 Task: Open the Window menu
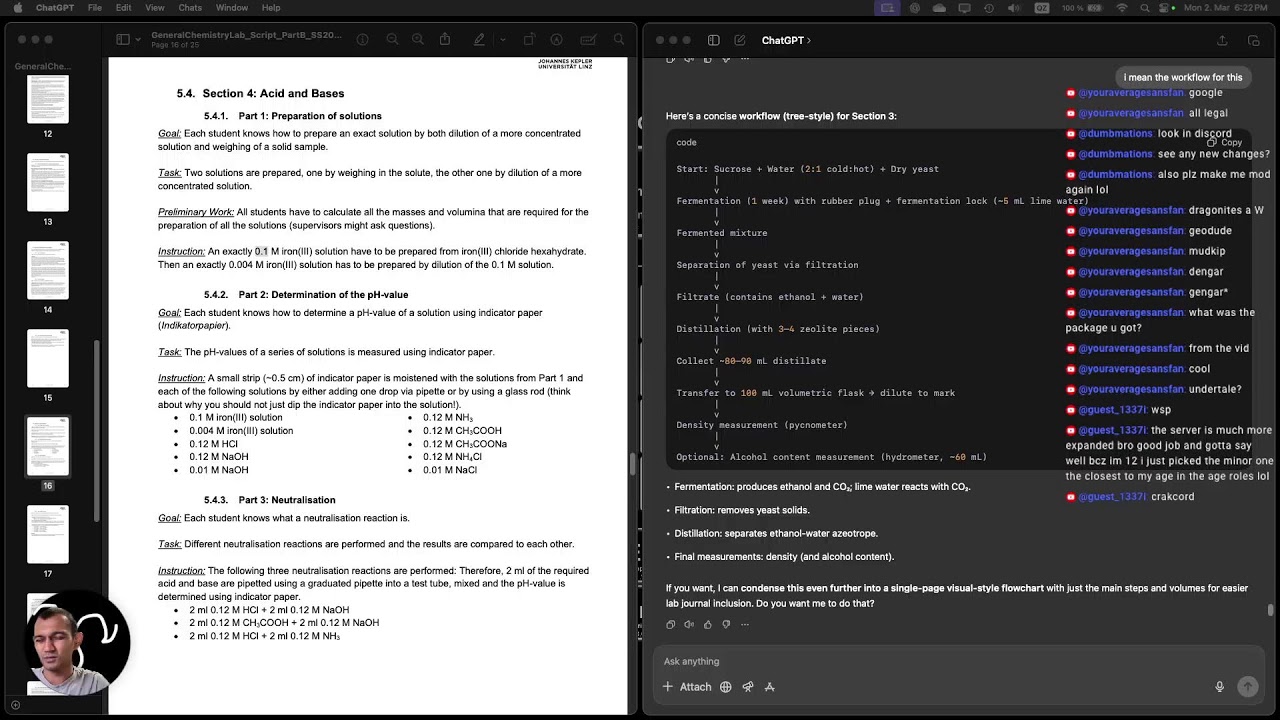[x=232, y=8]
